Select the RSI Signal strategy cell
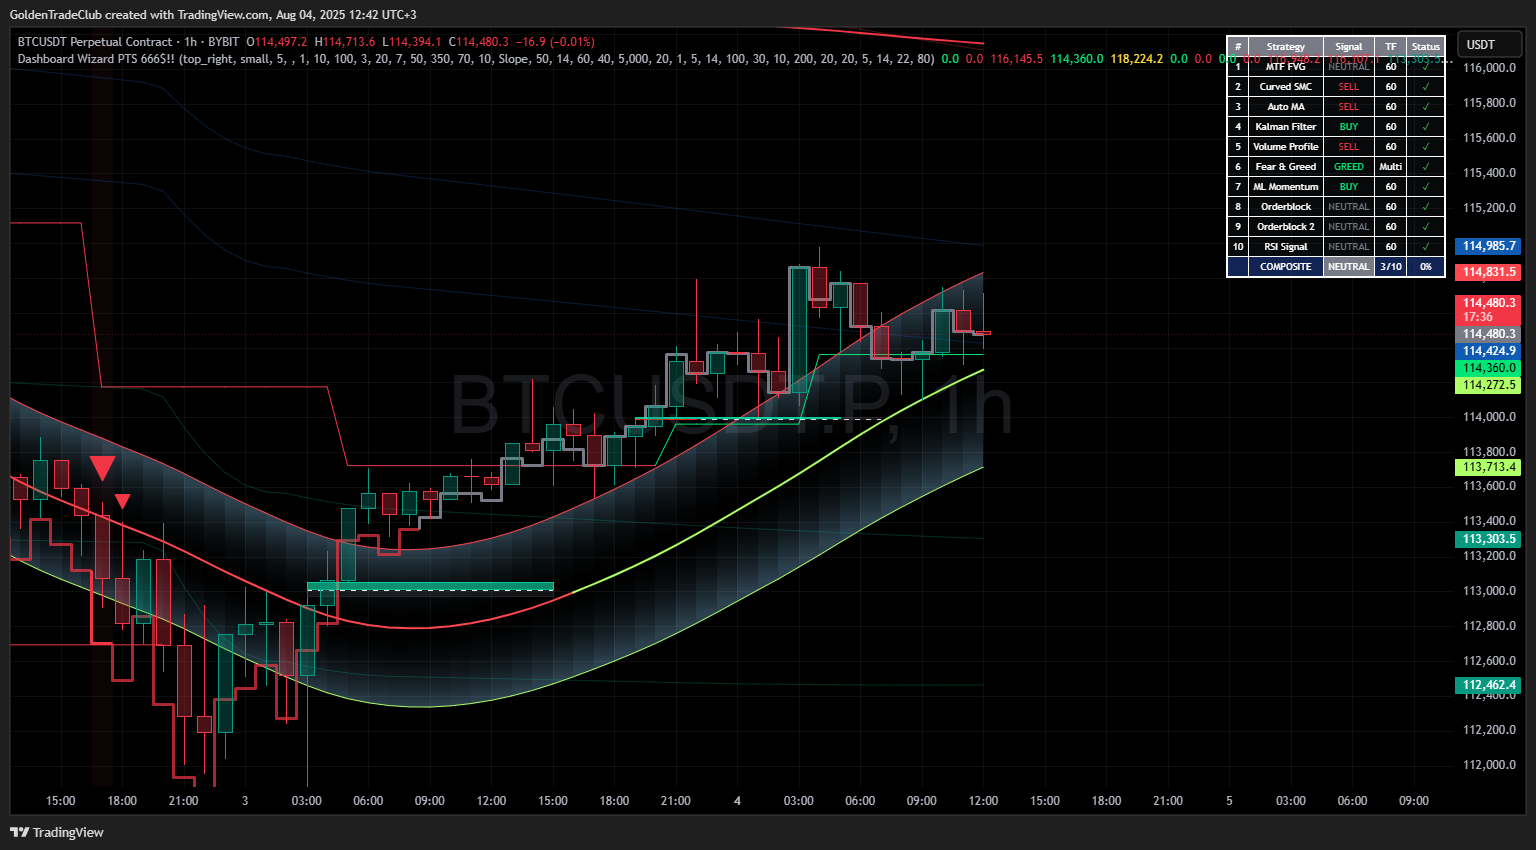 coord(1286,247)
